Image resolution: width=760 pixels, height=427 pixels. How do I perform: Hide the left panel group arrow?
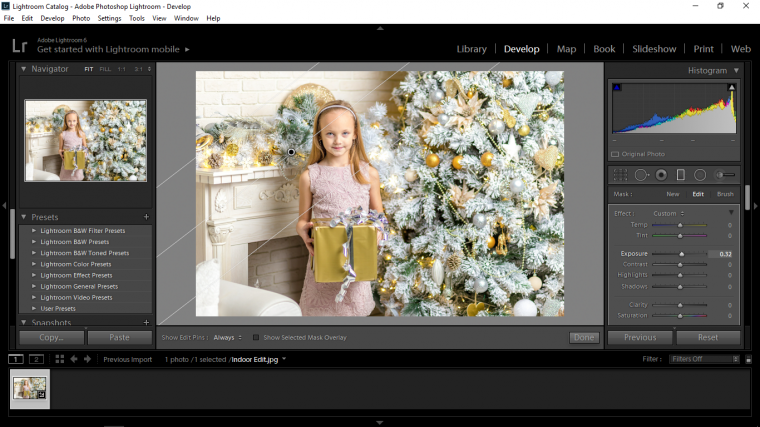4,206
